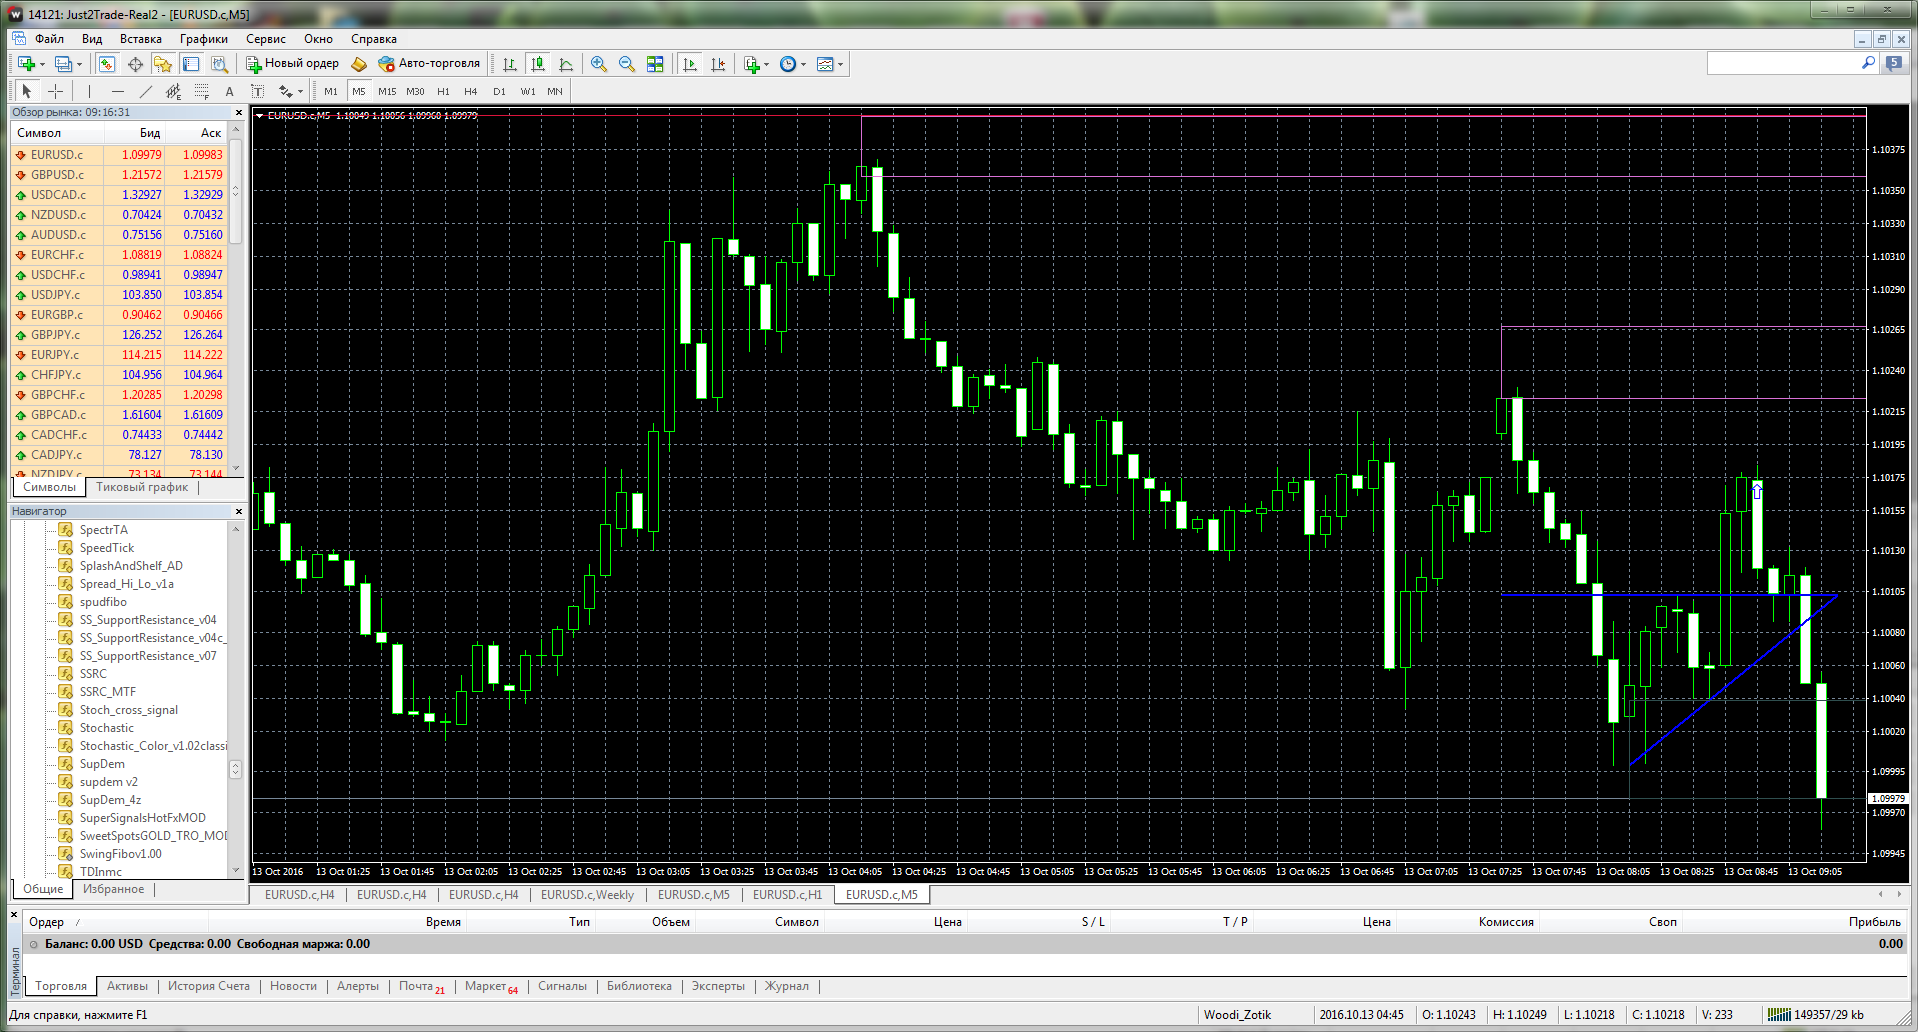Switch chart to candlesticks icon
1918x1032 pixels.
(538, 64)
